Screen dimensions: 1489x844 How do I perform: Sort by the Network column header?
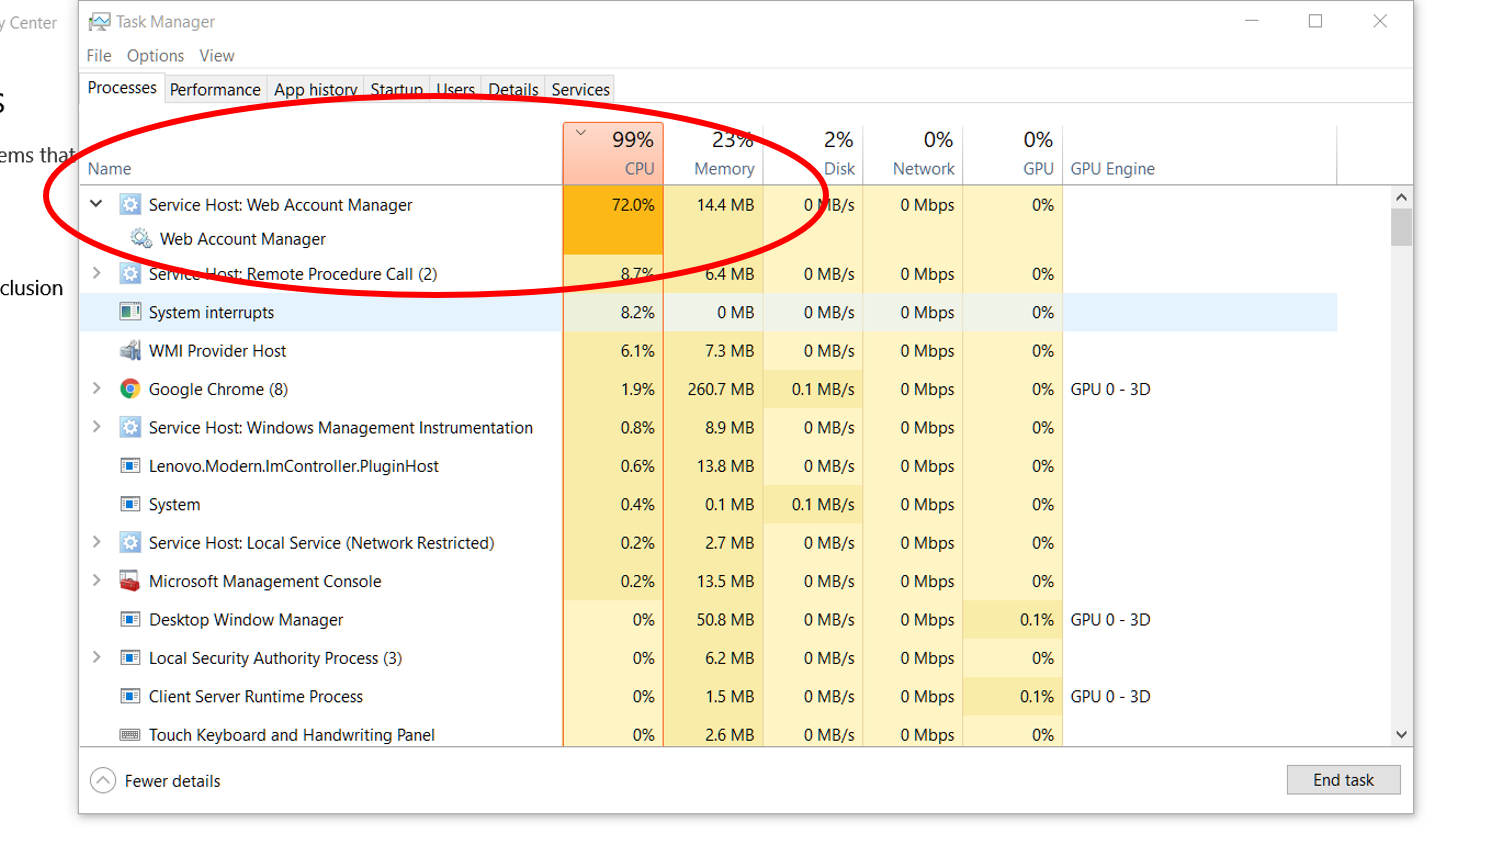tap(913, 153)
